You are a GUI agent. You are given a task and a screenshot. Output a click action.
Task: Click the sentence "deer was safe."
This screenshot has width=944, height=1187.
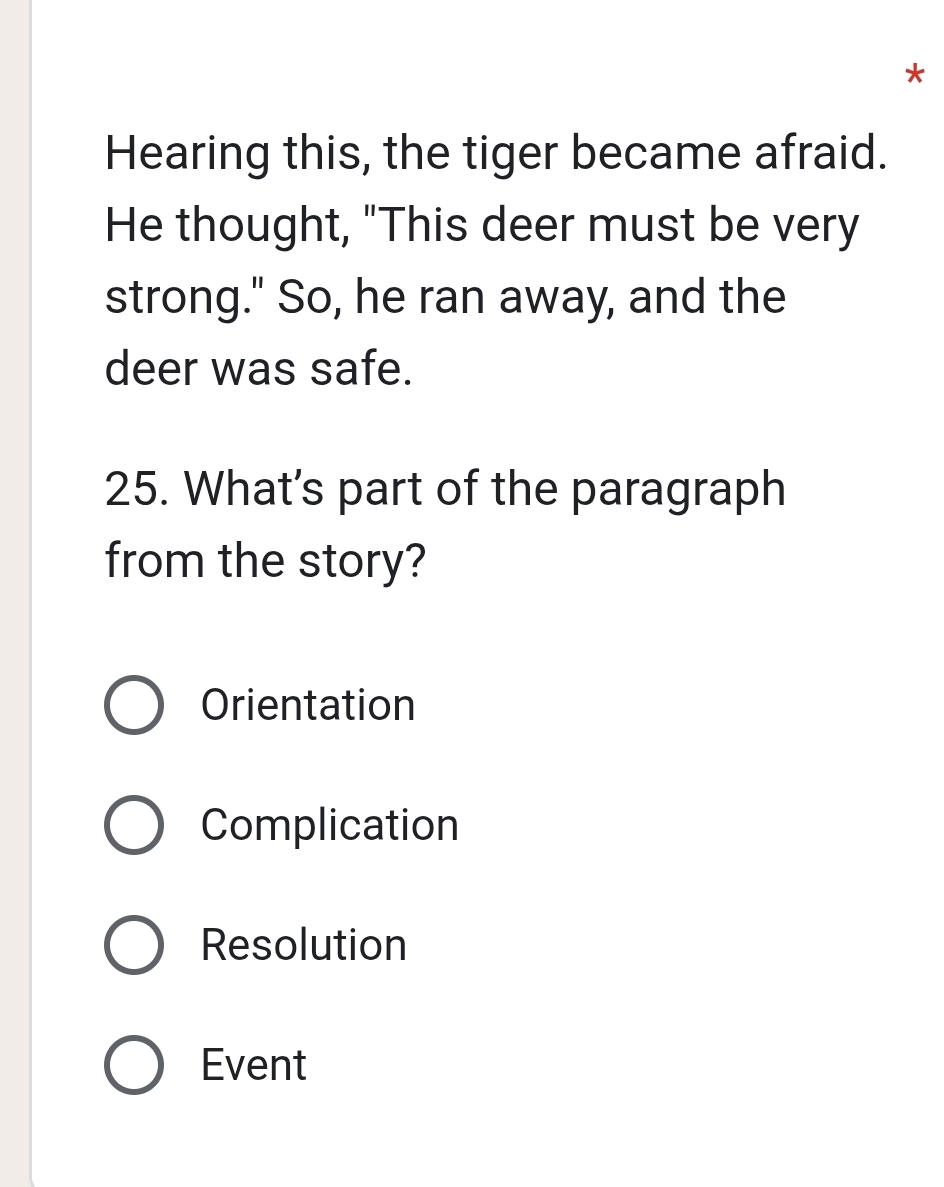259,370
